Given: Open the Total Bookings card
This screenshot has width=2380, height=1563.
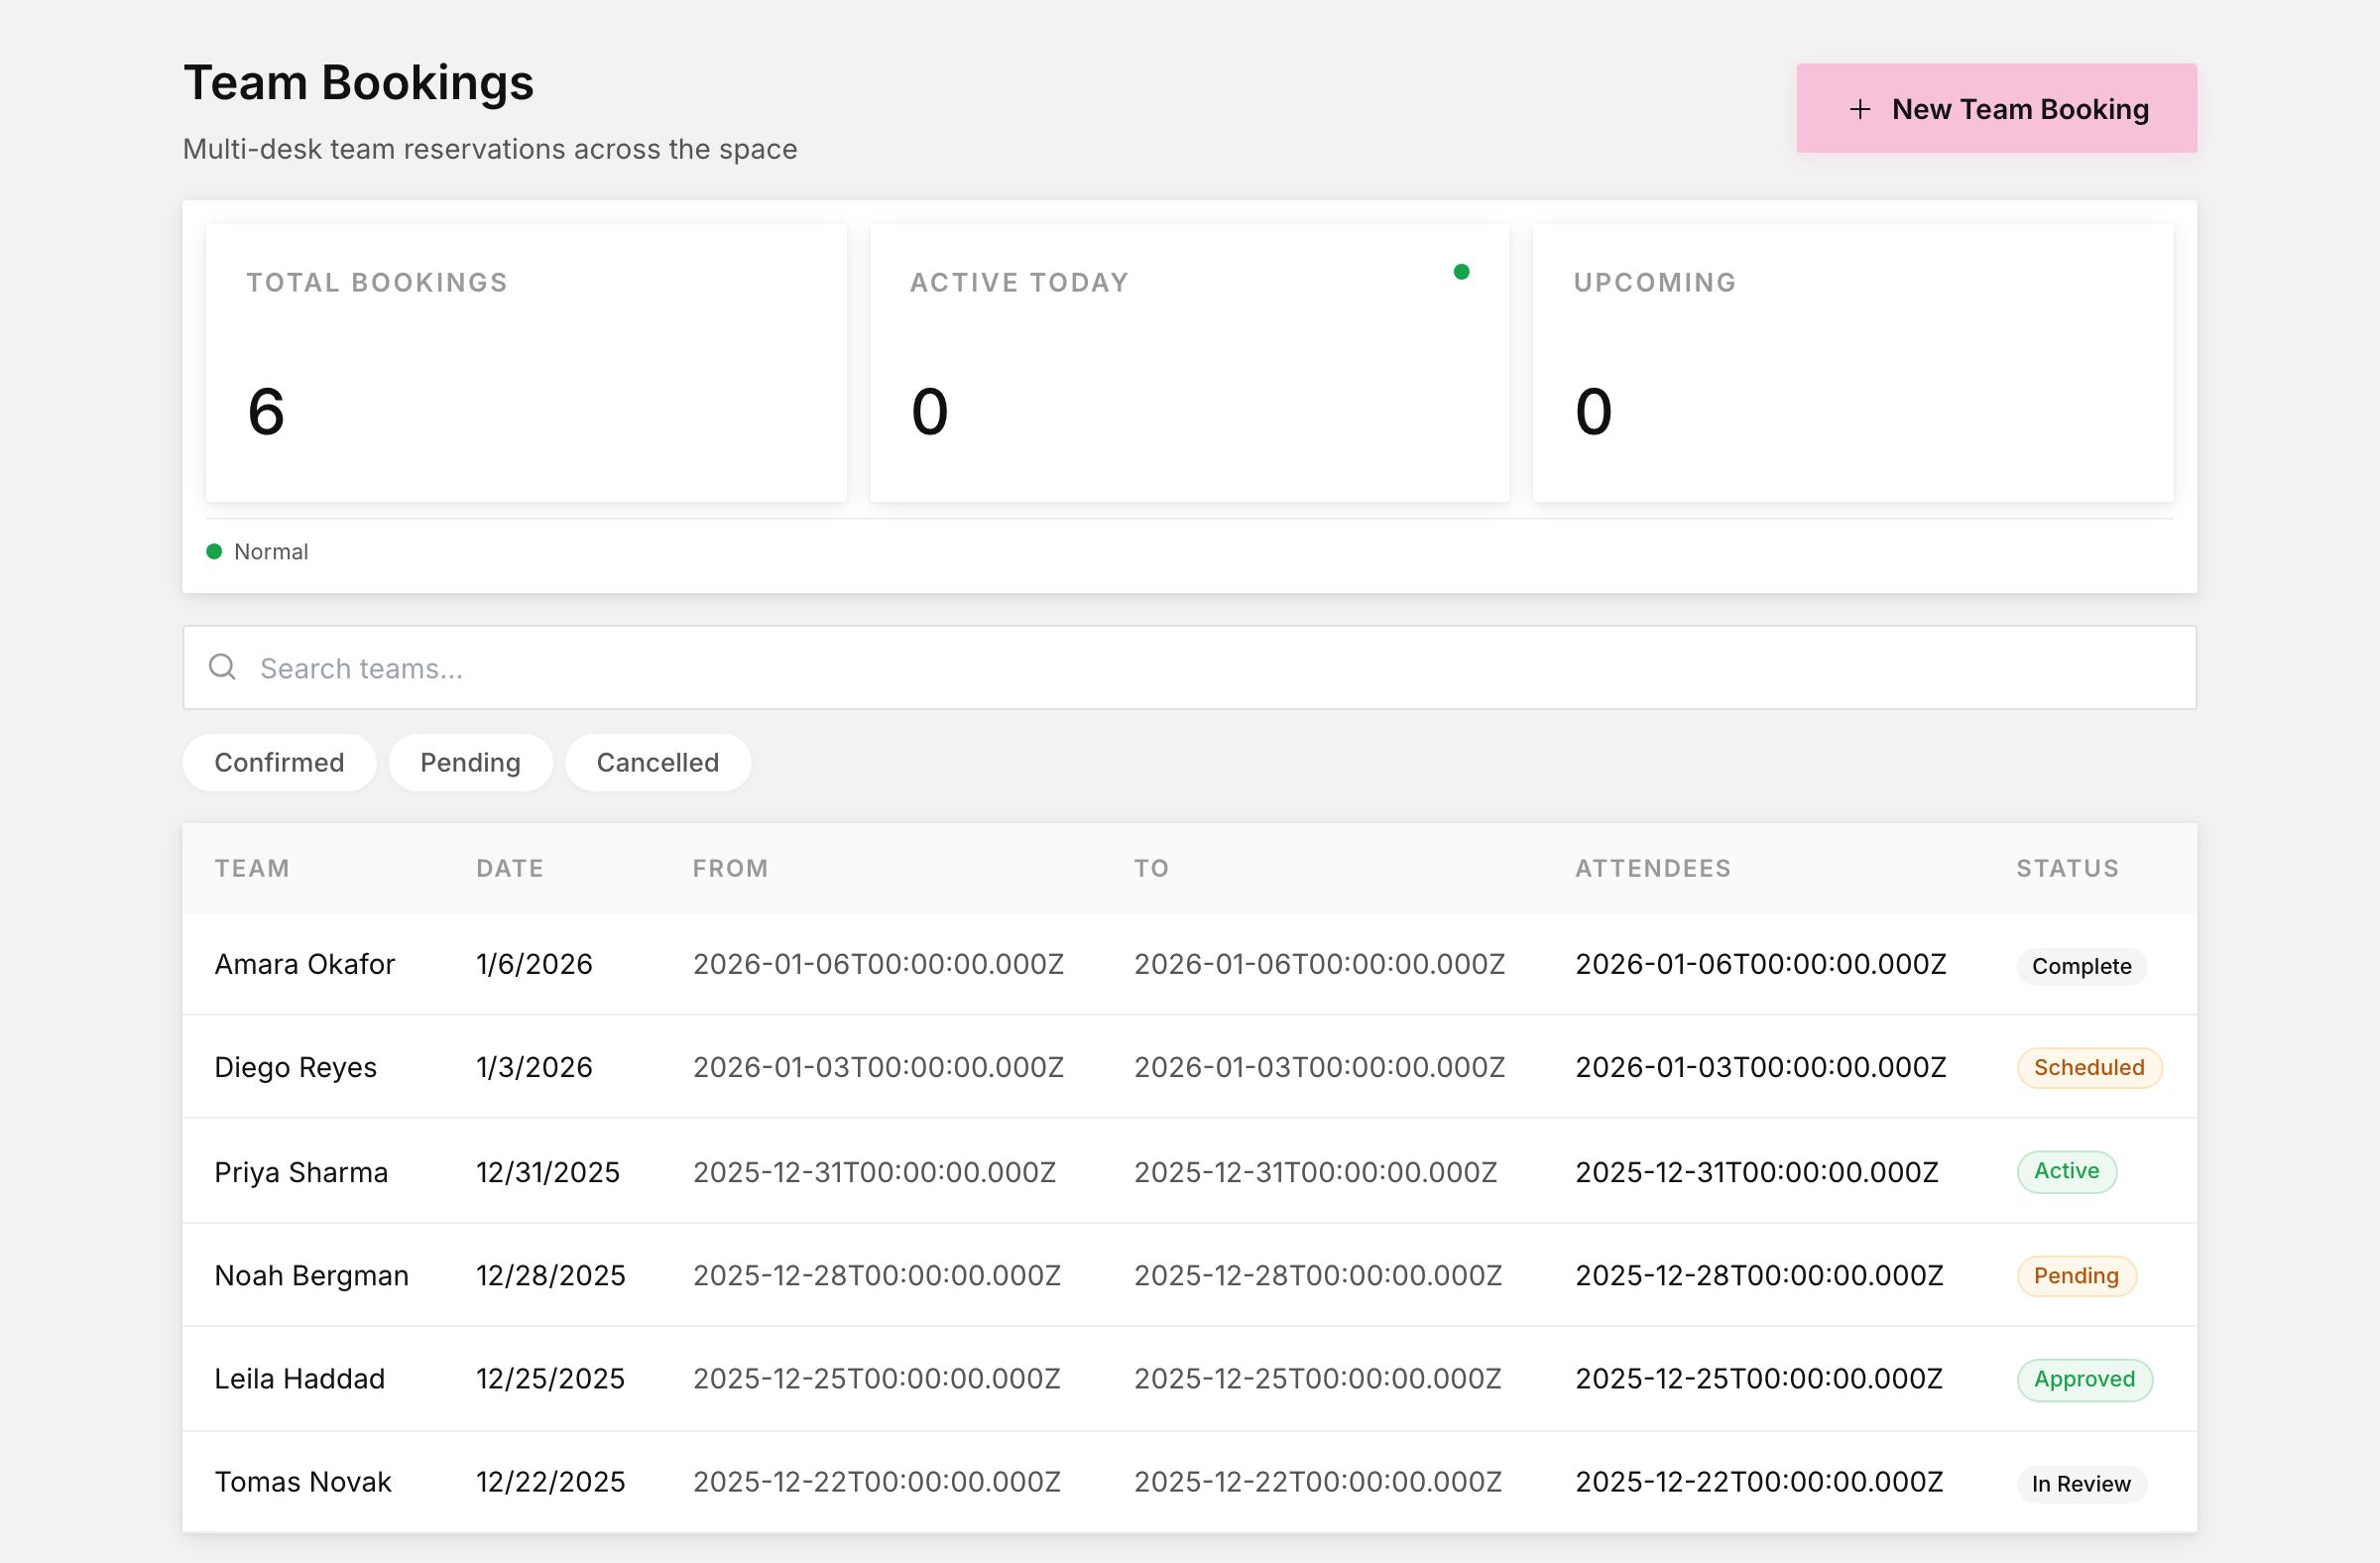Looking at the screenshot, I should (526, 363).
